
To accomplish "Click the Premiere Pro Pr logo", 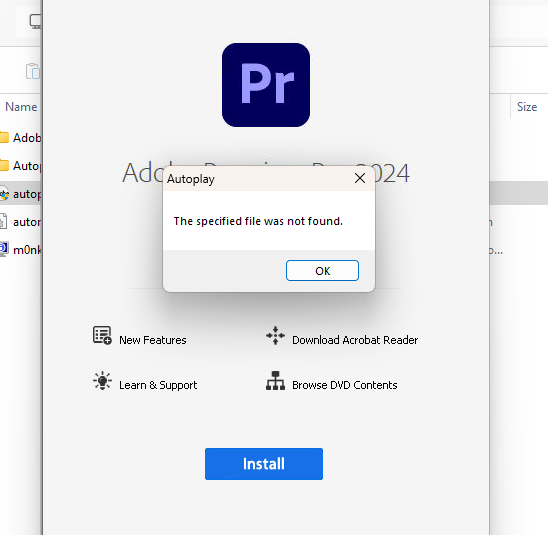I will 266,85.
